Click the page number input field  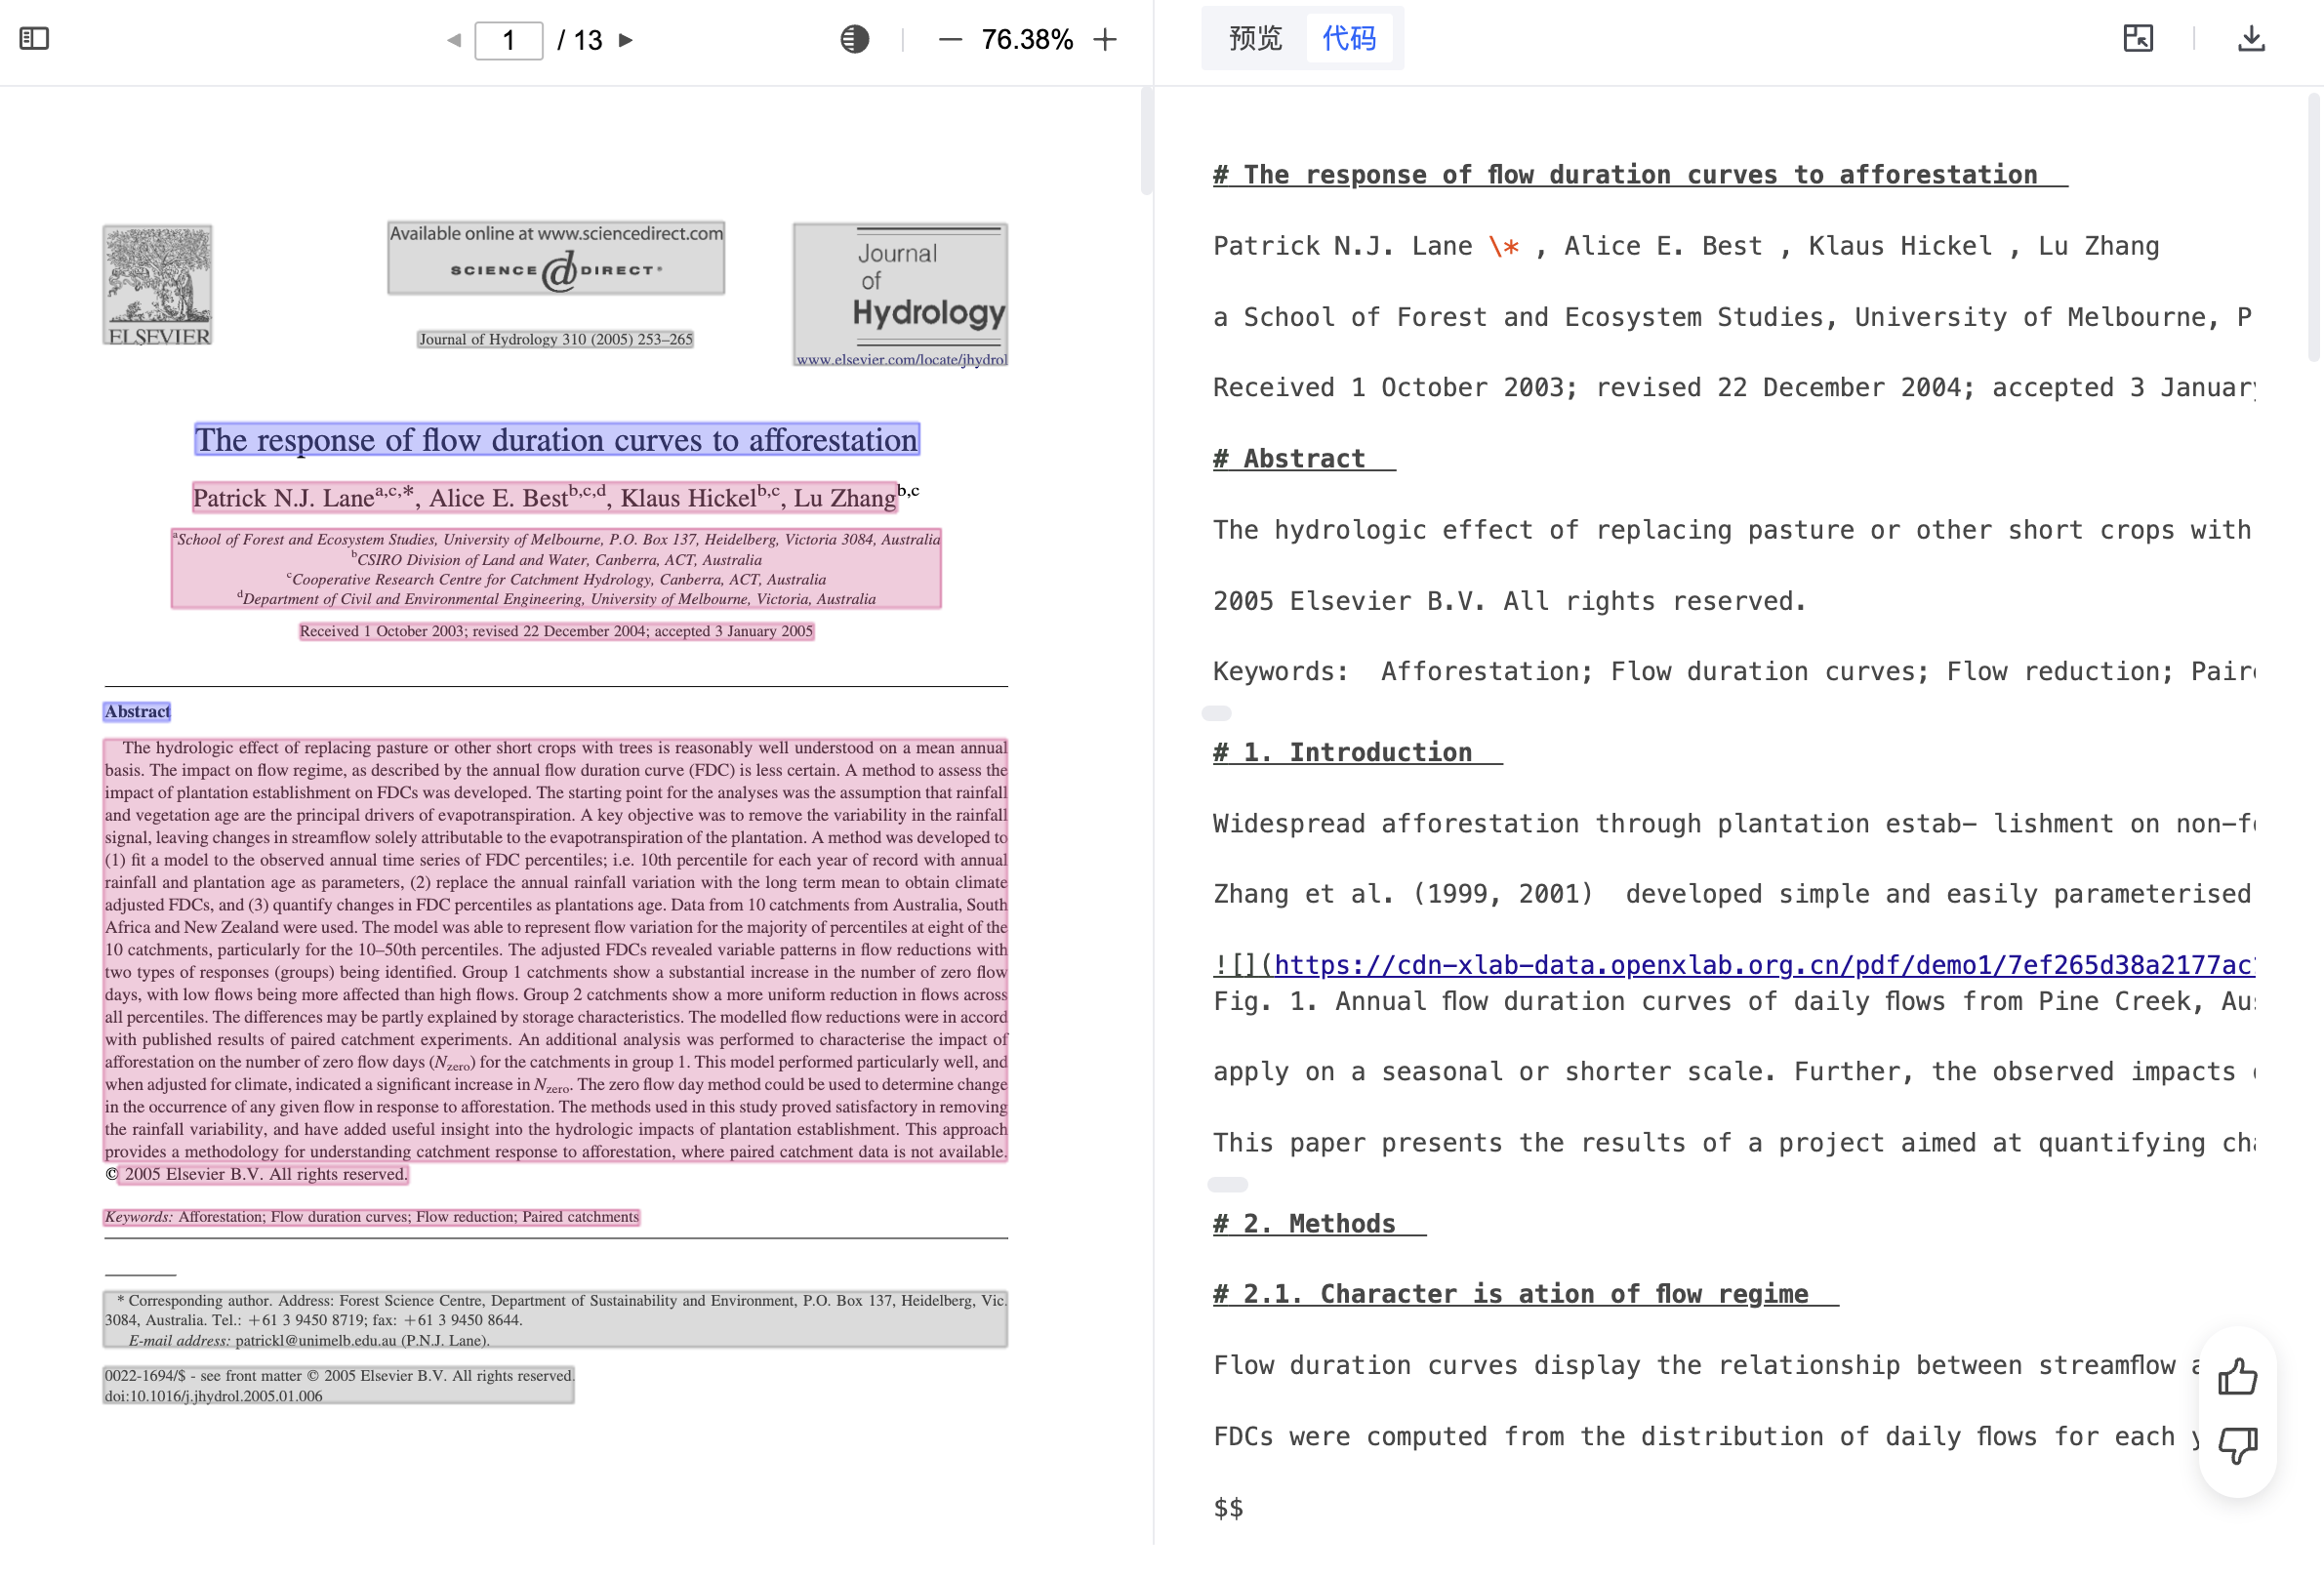508,40
